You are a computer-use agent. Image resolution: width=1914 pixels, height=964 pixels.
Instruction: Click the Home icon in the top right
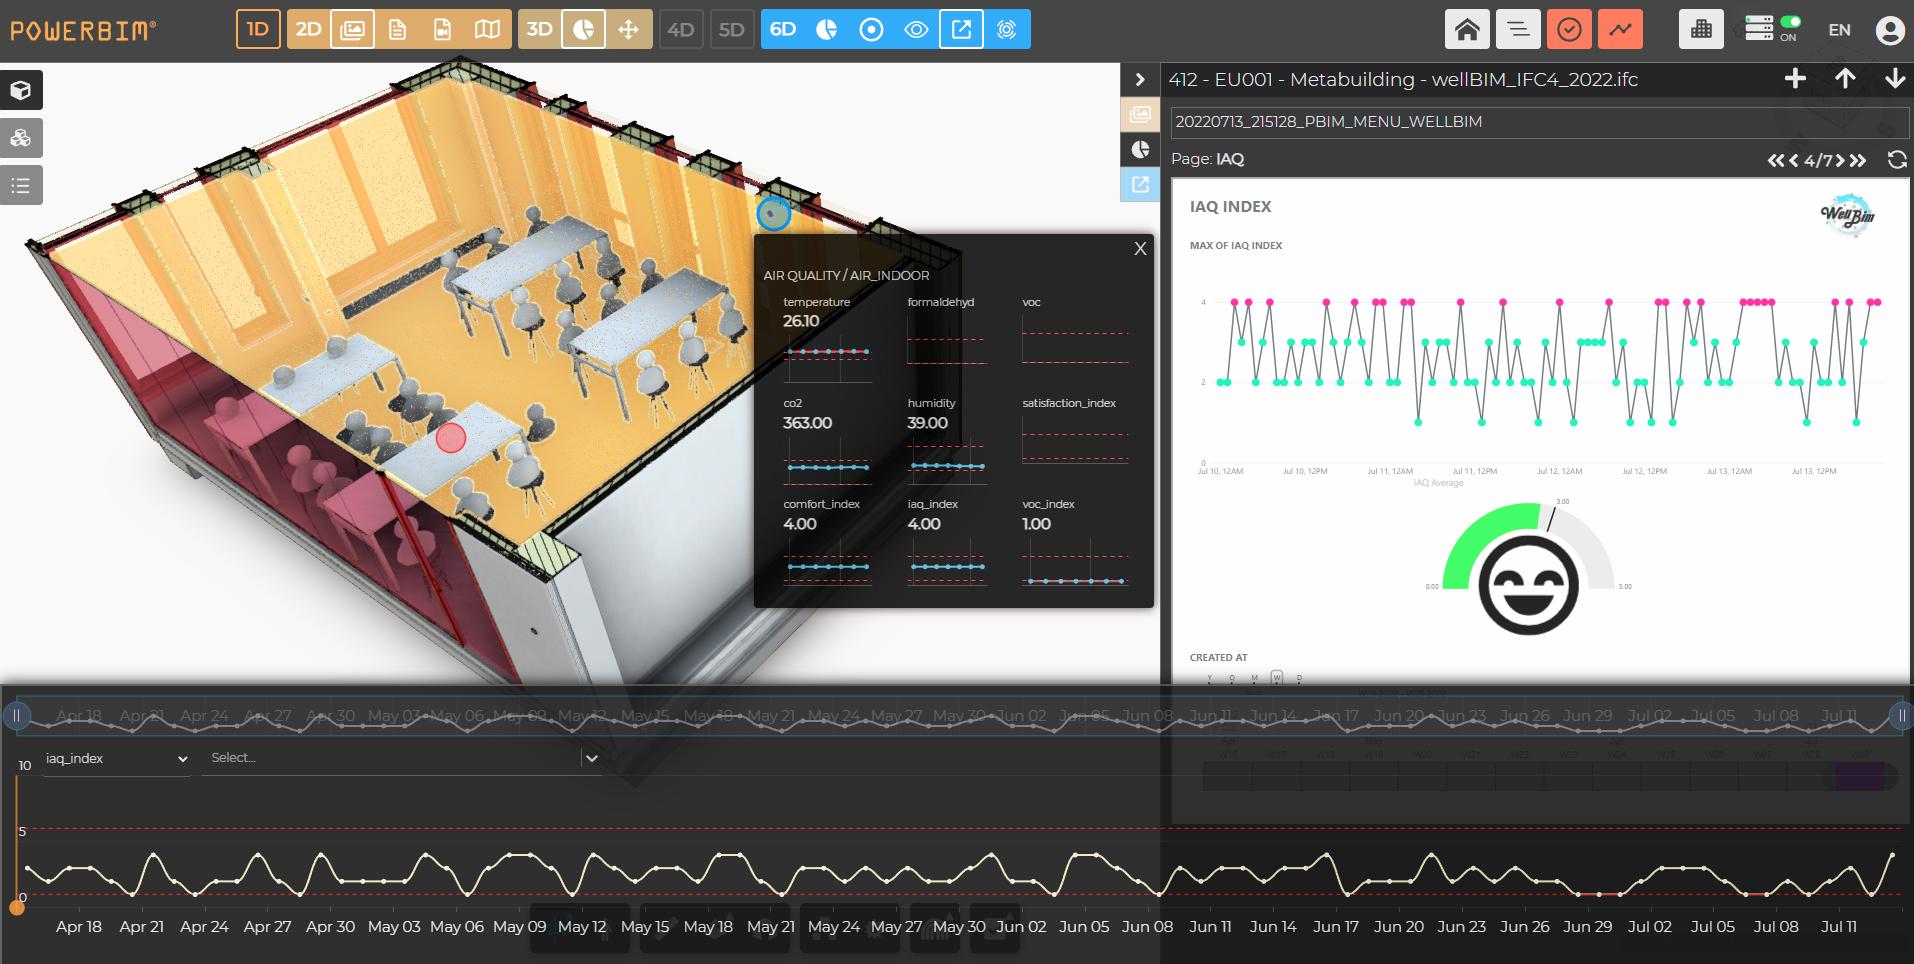pos(1467,29)
